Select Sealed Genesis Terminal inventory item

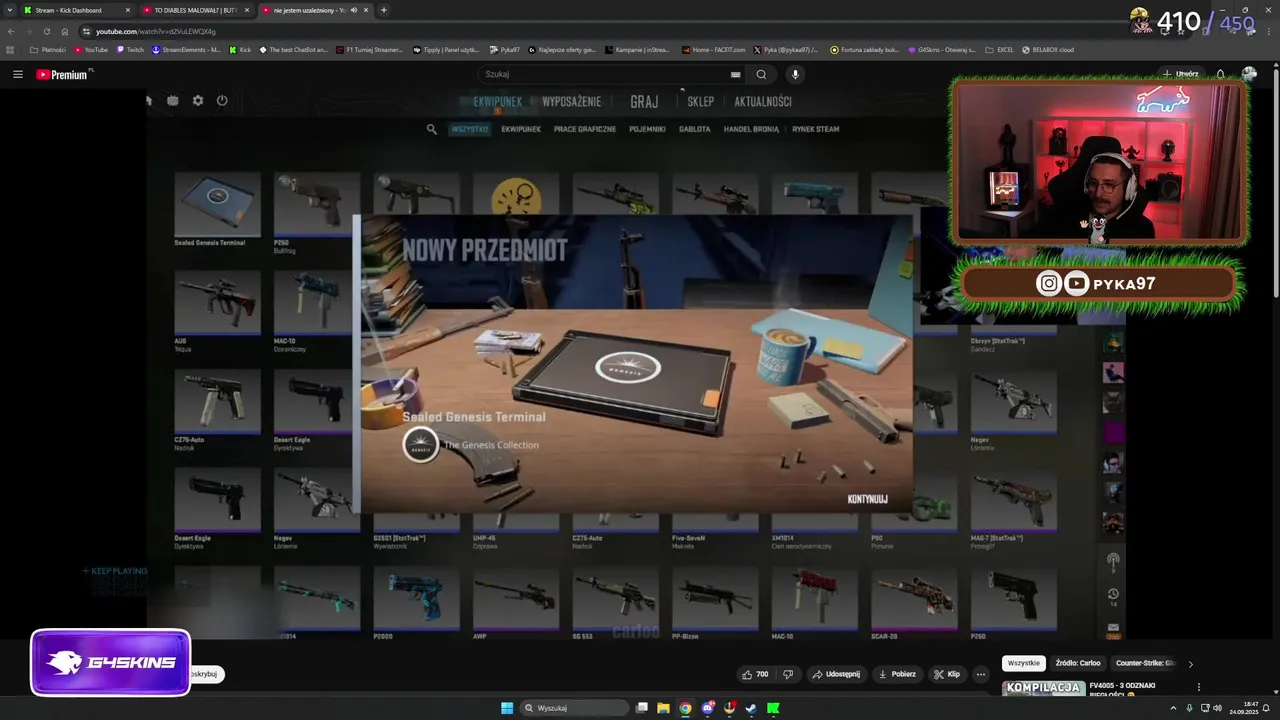pos(217,208)
